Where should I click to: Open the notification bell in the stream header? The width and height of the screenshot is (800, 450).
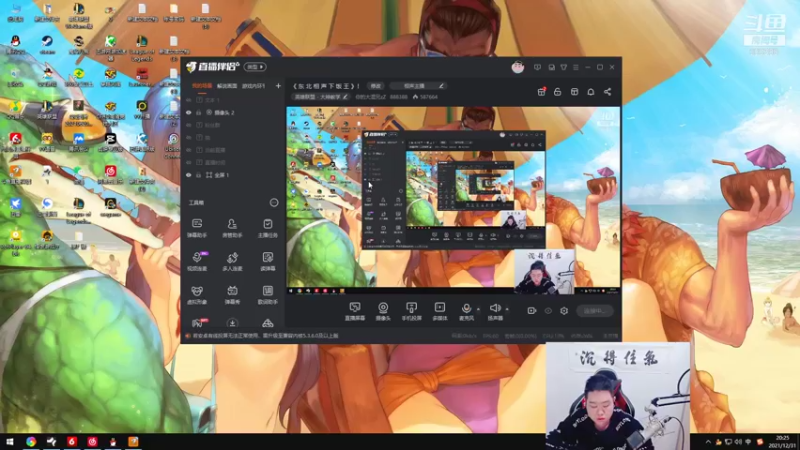click(x=591, y=92)
